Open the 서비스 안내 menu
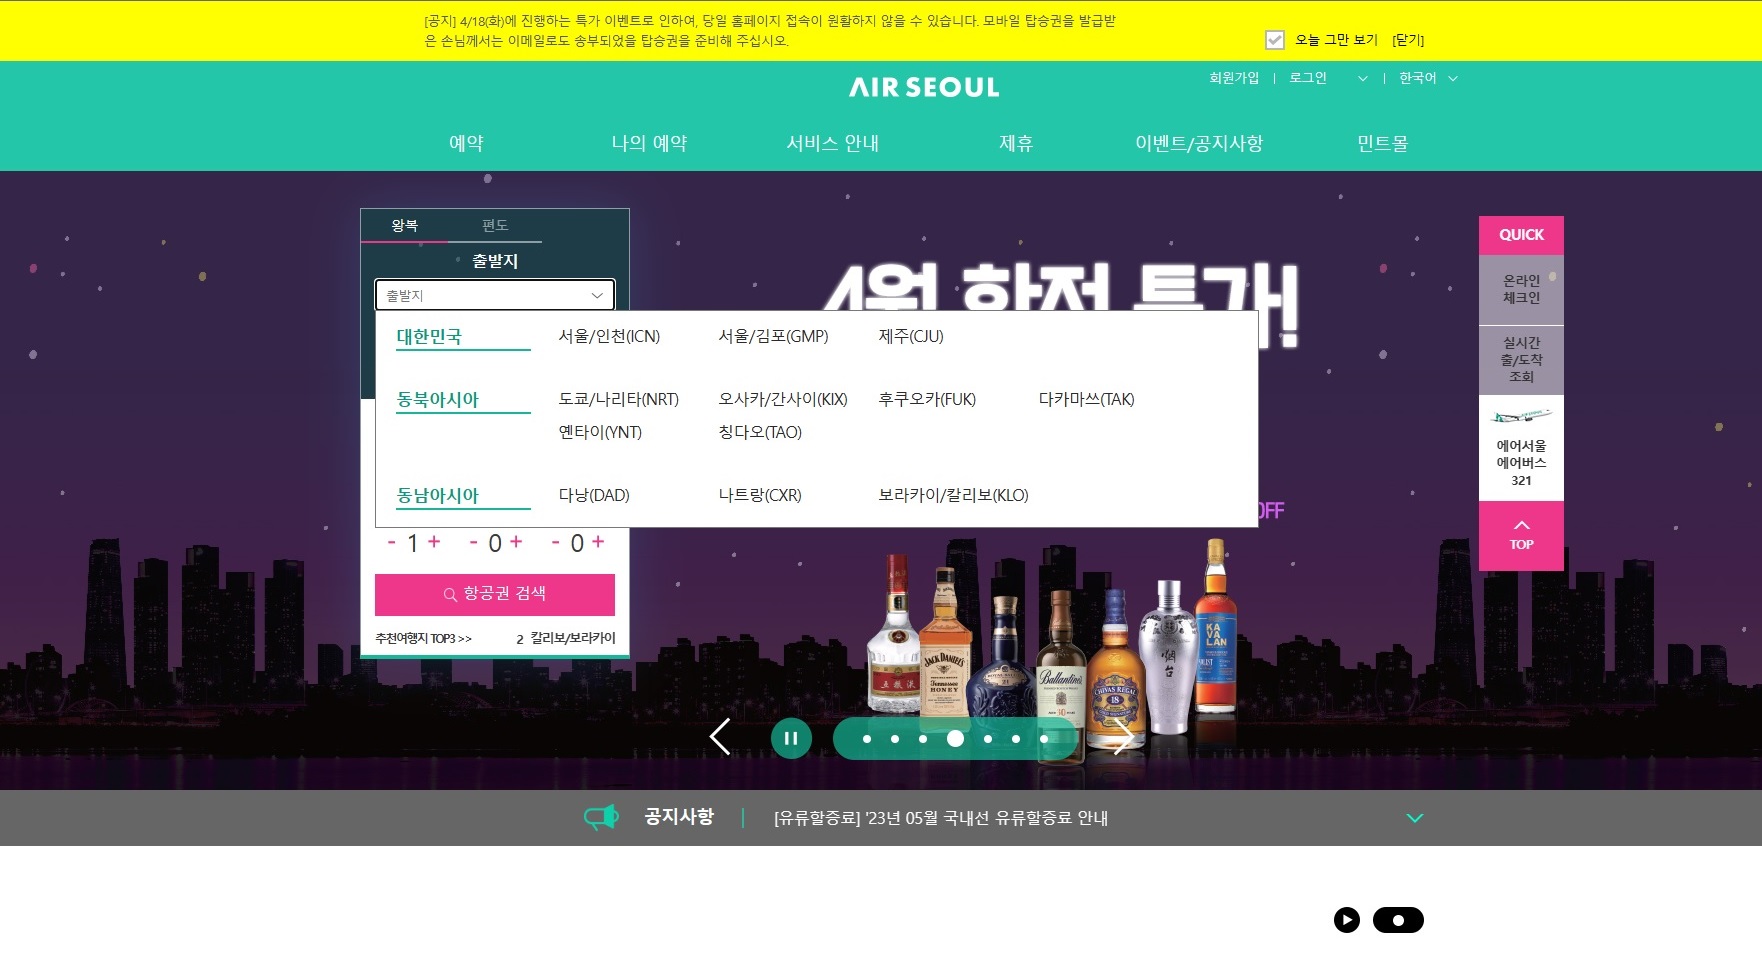 tap(833, 143)
